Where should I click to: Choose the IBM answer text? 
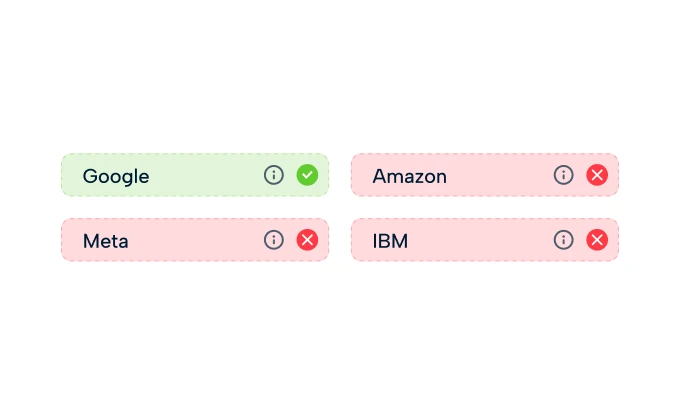click(x=390, y=241)
